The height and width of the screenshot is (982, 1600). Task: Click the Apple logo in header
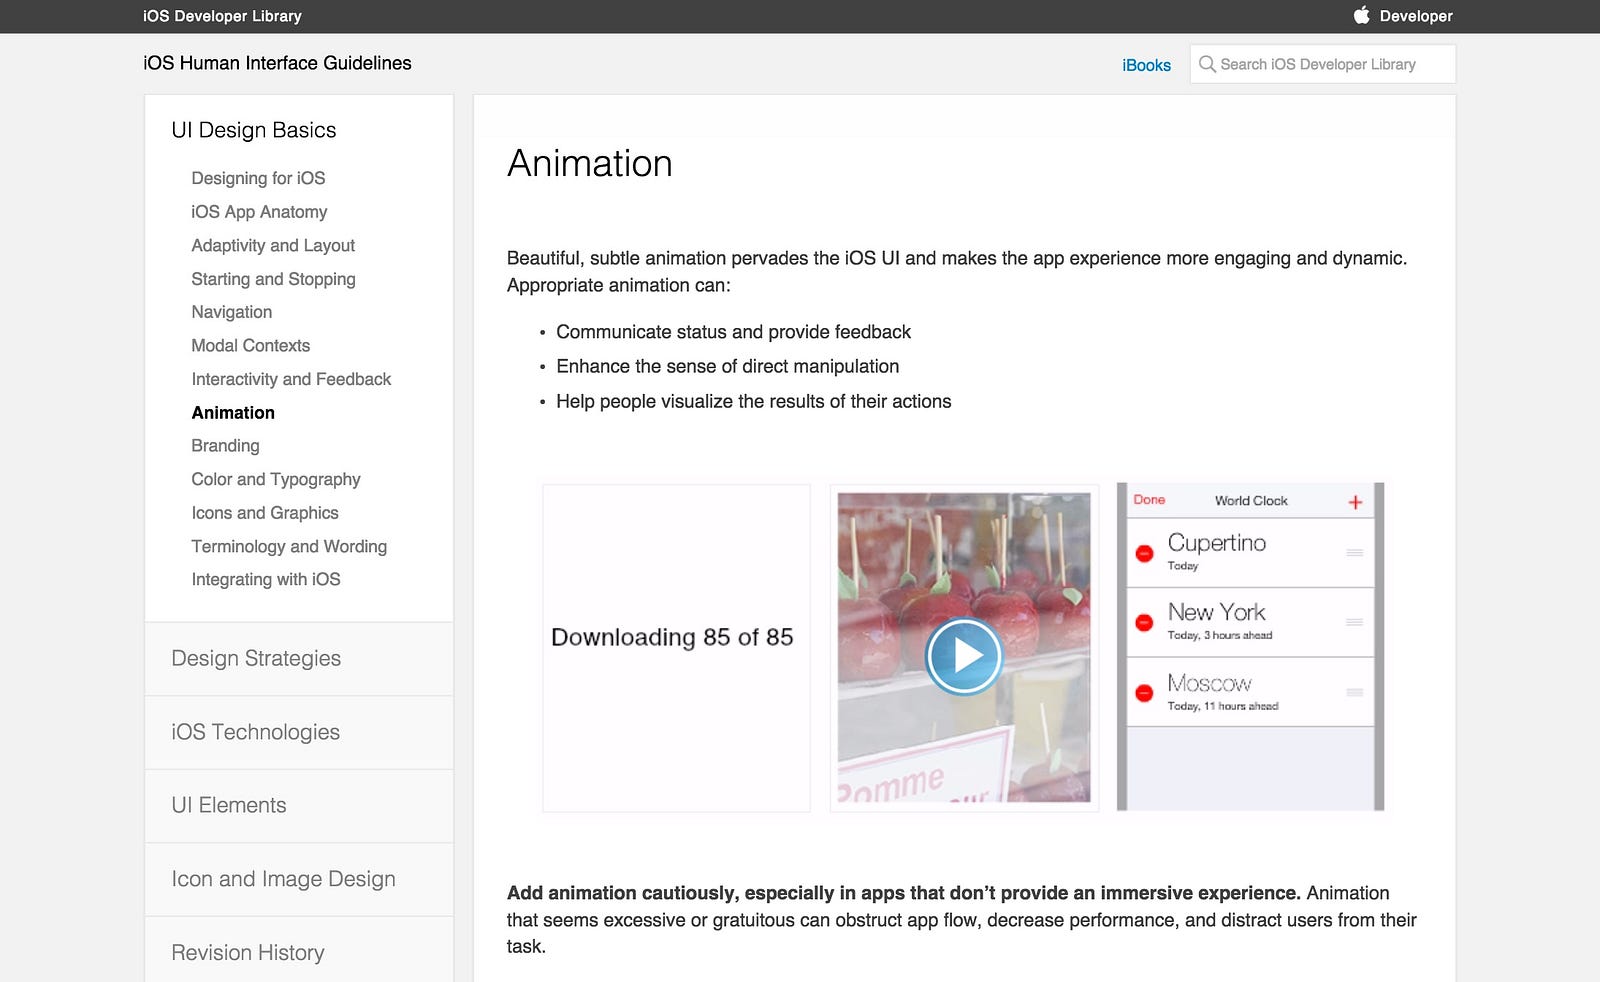tap(1362, 15)
